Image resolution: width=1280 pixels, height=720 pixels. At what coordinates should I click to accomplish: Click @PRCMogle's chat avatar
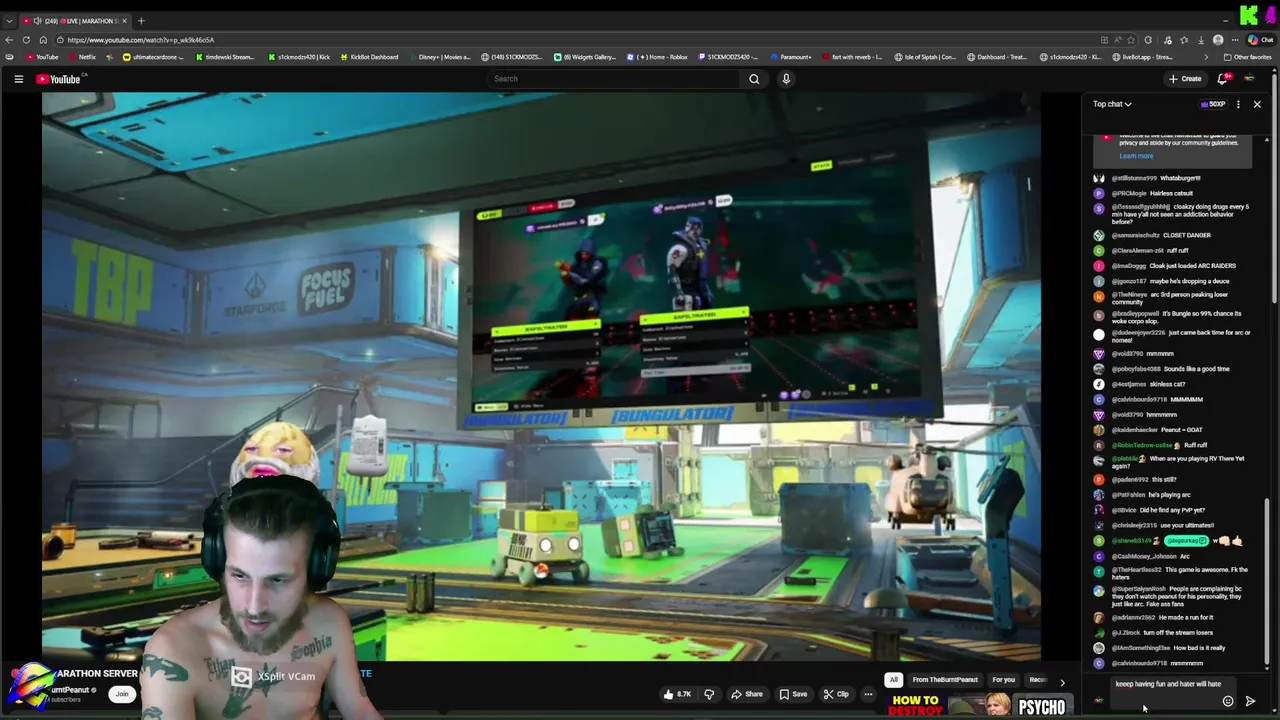1099,193
